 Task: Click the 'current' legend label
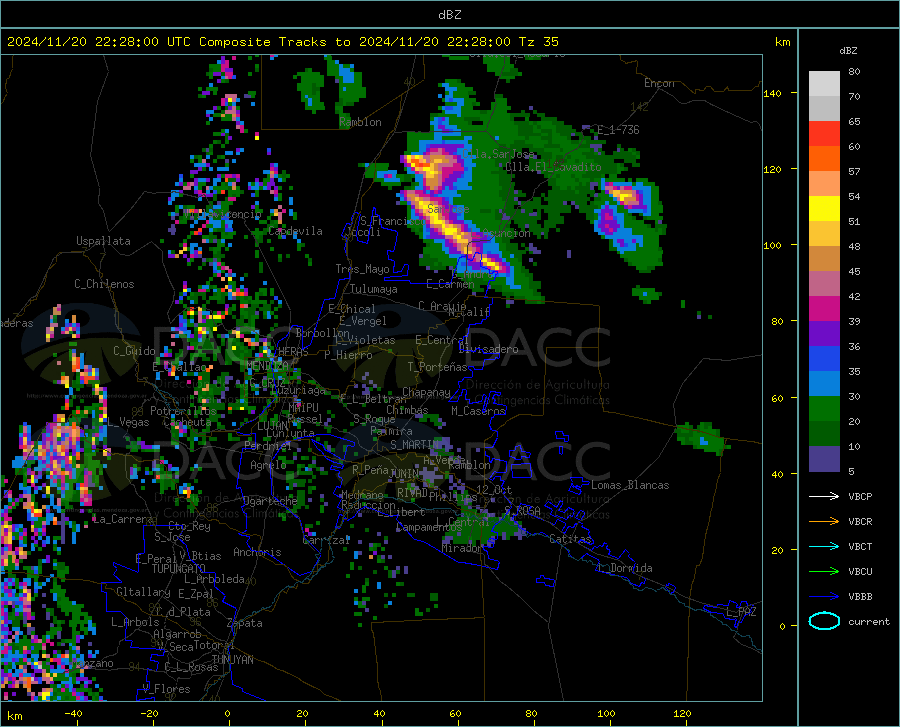point(869,621)
